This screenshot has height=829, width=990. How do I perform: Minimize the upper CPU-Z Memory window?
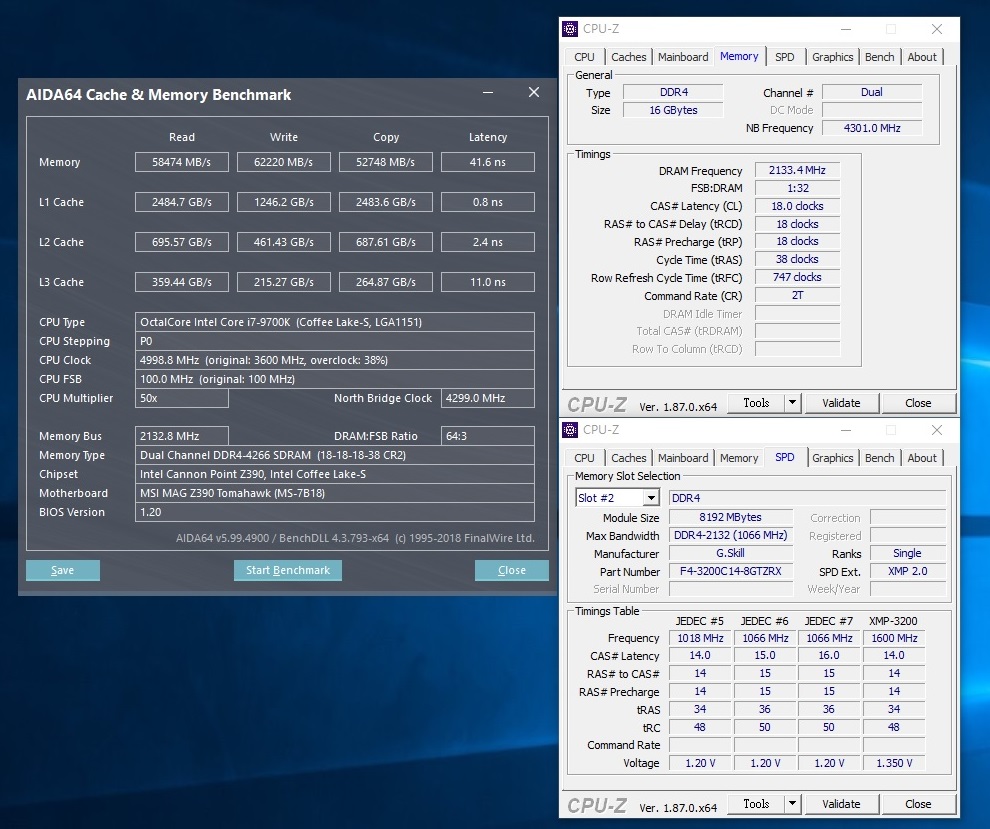tap(846, 29)
